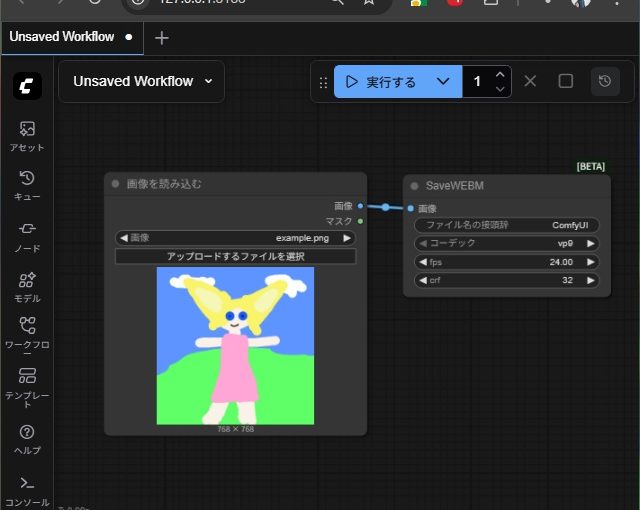
Task: Grab the actionbar drag handle dots
Action: (323, 83)
